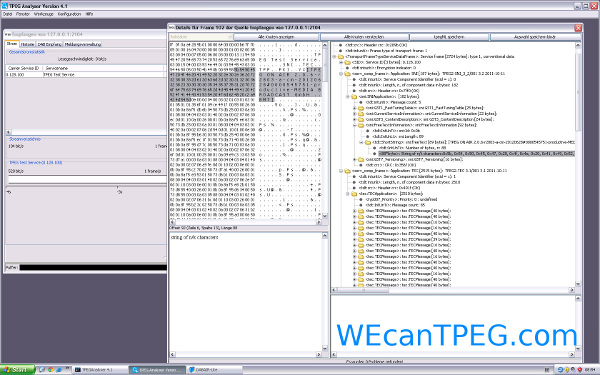Switch to TPEGAnalyser 4.1 in the taskbar
Image resolution: width=600 pixels, height=375 pixels.
[99, 370]
